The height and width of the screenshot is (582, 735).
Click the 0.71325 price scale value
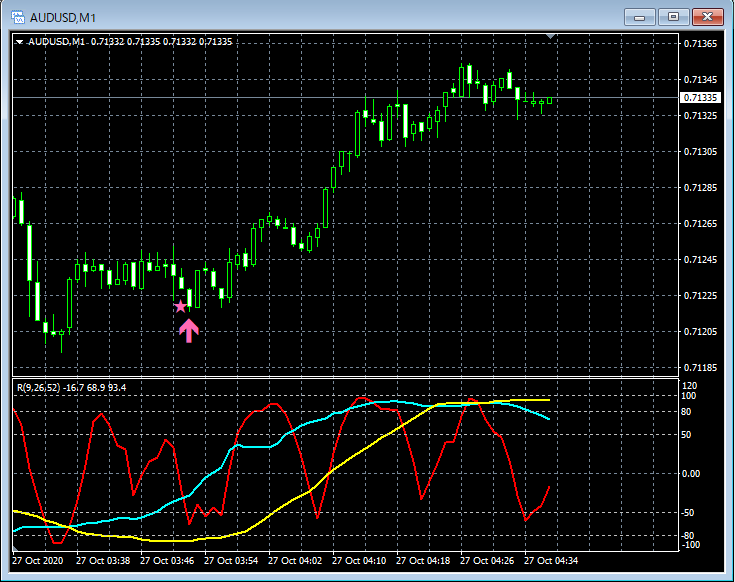click(x=700, y=115)
